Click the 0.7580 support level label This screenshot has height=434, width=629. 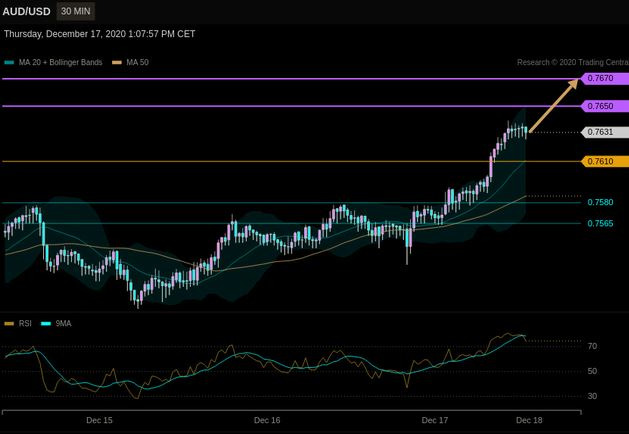pyautogui.click(x=600, y=202)
